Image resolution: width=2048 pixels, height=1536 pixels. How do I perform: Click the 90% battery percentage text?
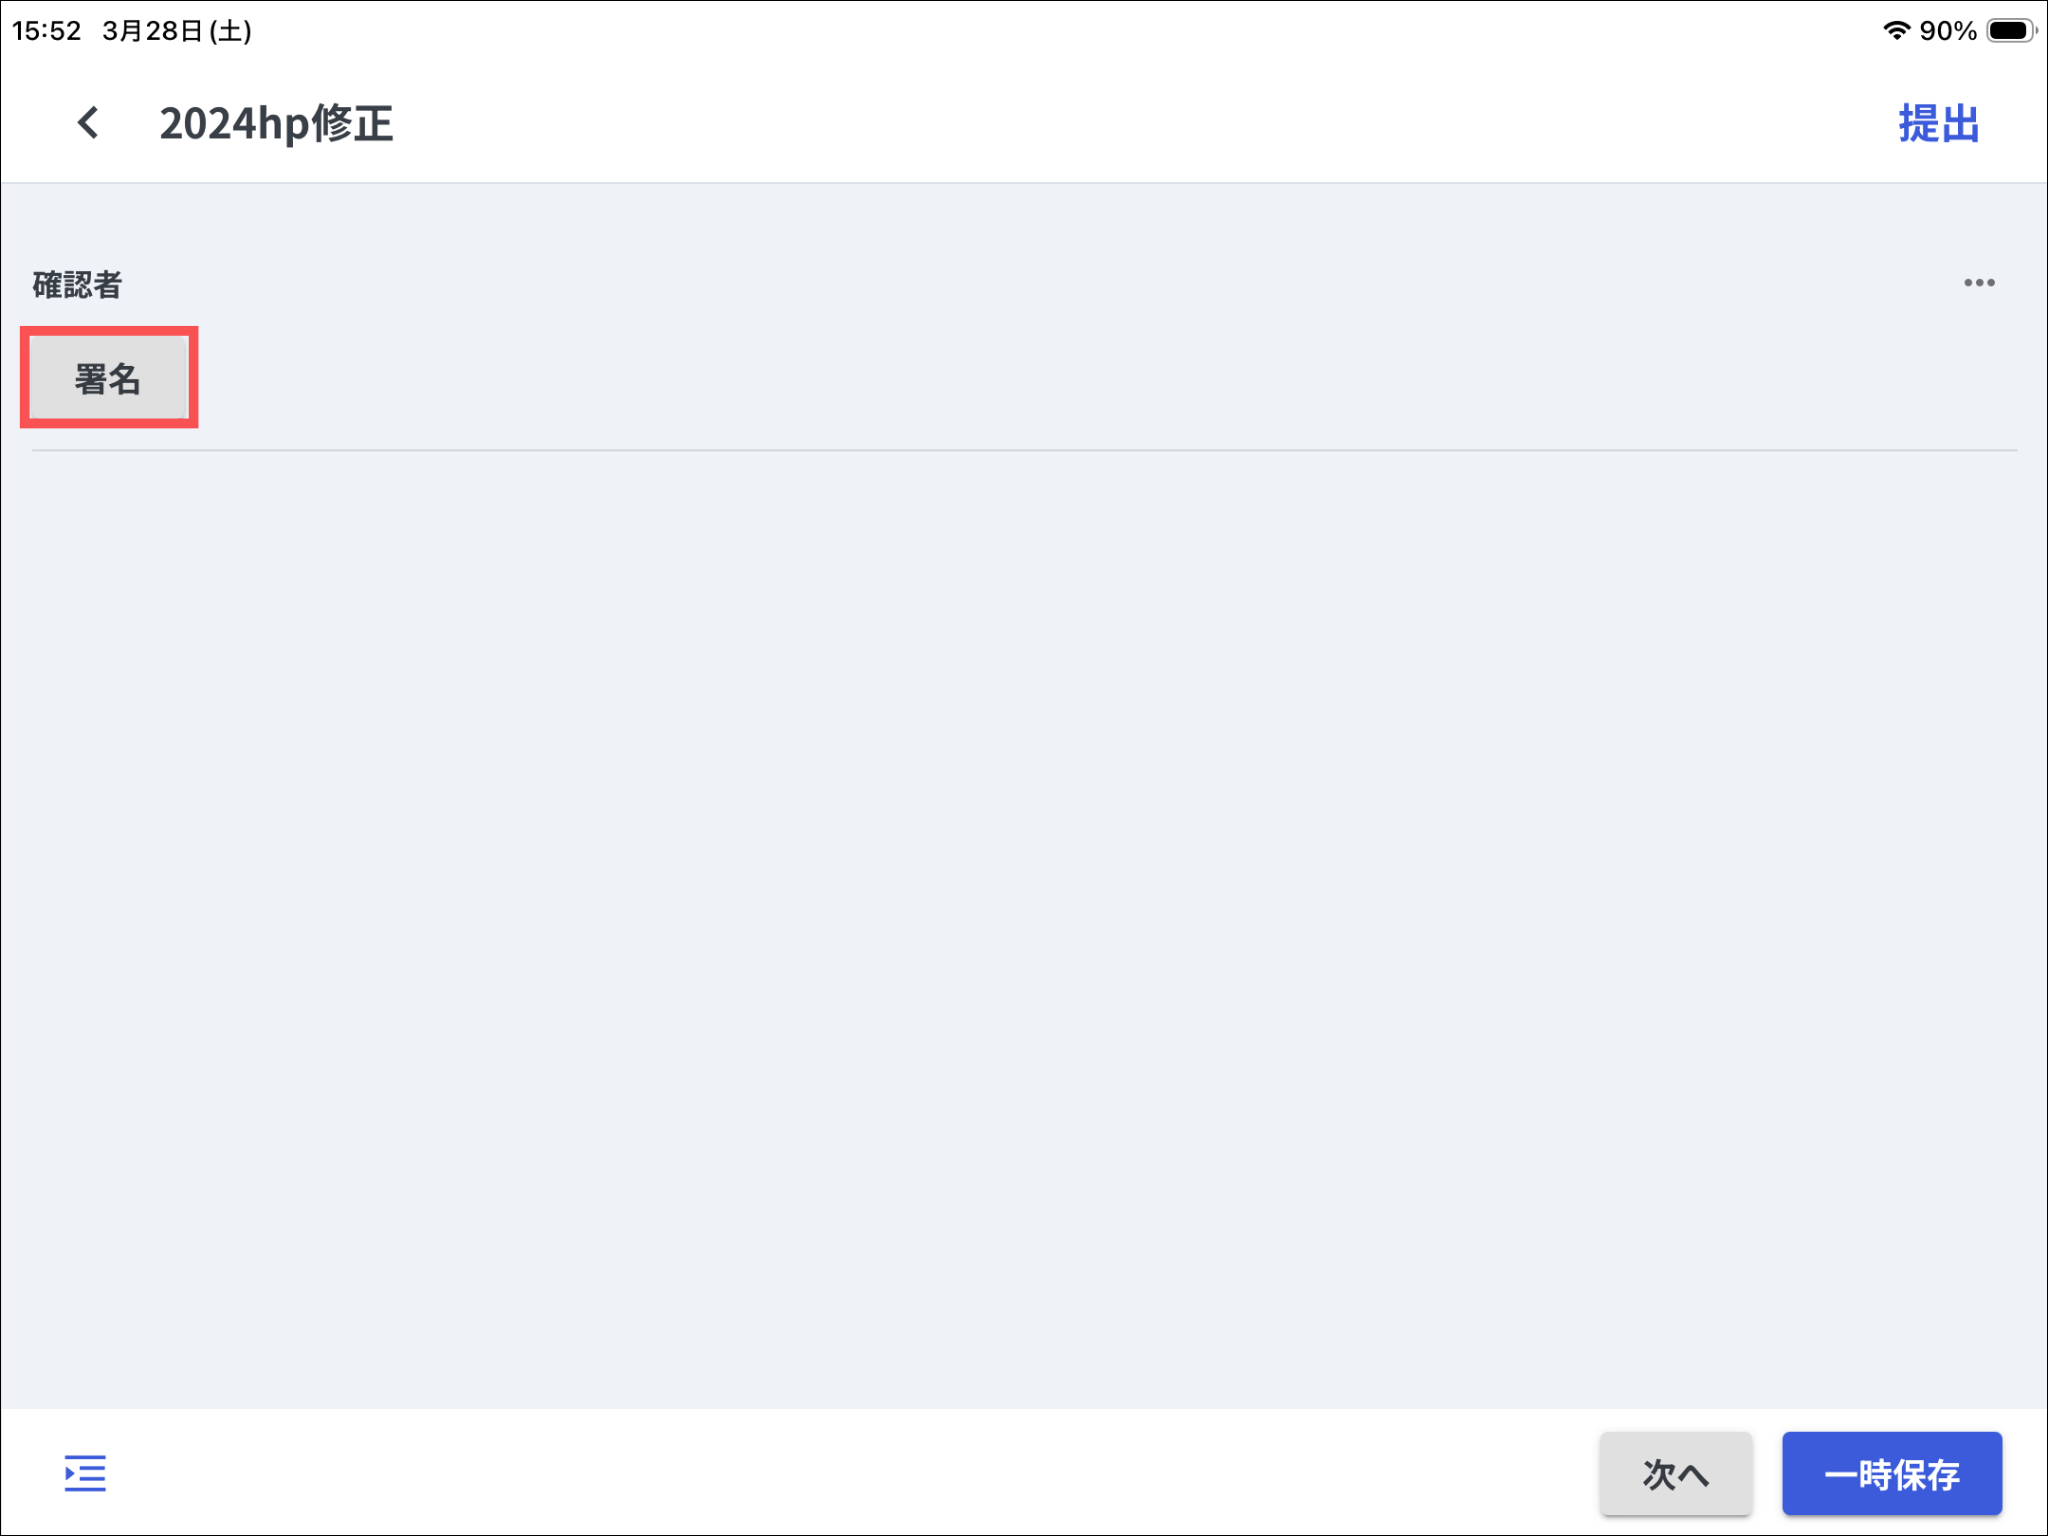pyautogui.click(x=1947, y=31)
